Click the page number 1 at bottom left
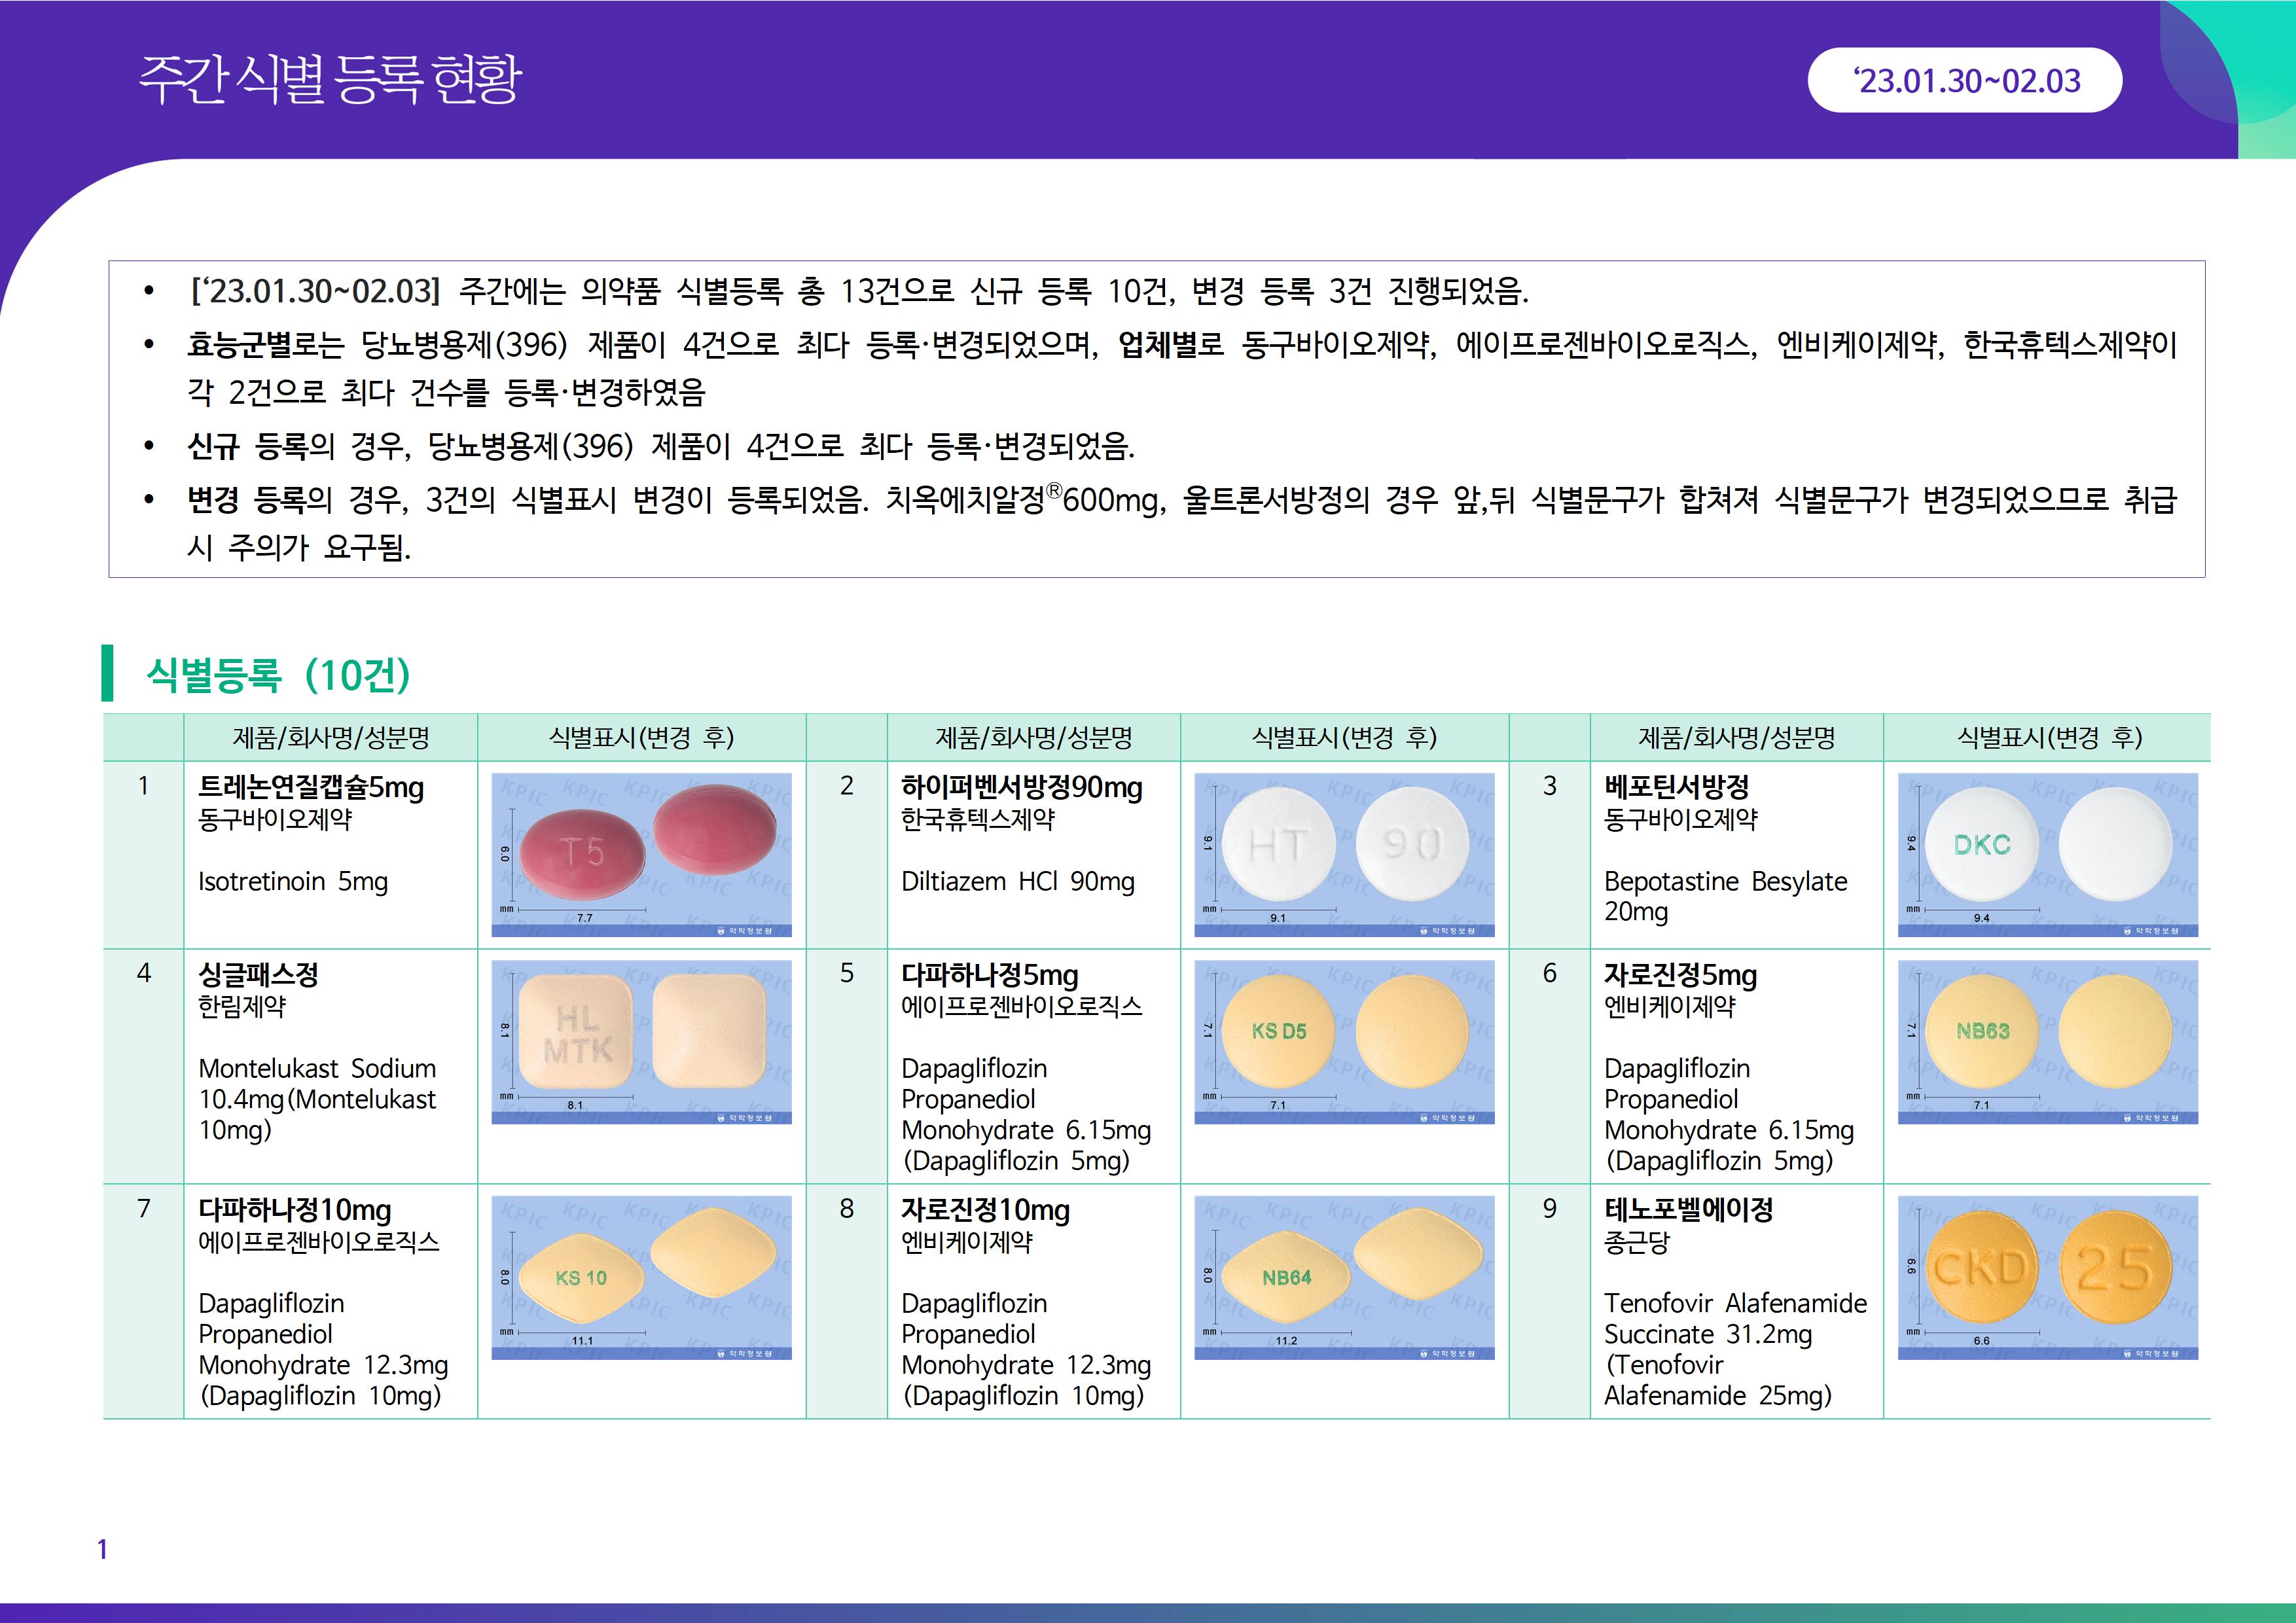Viewport: 2296px width, 1623px height. [102, 1549]
